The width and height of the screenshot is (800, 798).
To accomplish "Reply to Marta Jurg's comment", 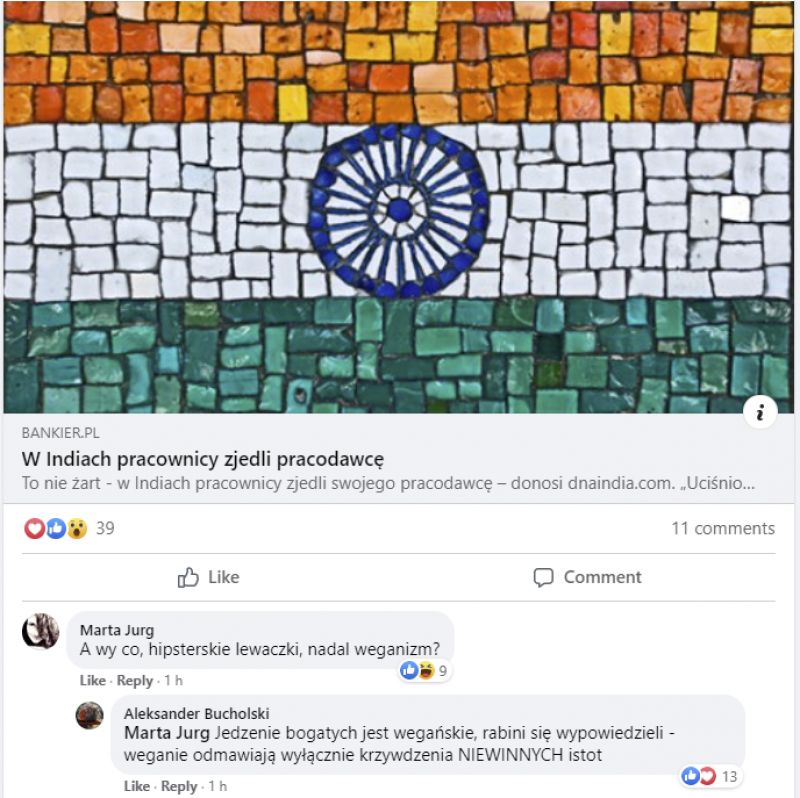I will point(135,680).
